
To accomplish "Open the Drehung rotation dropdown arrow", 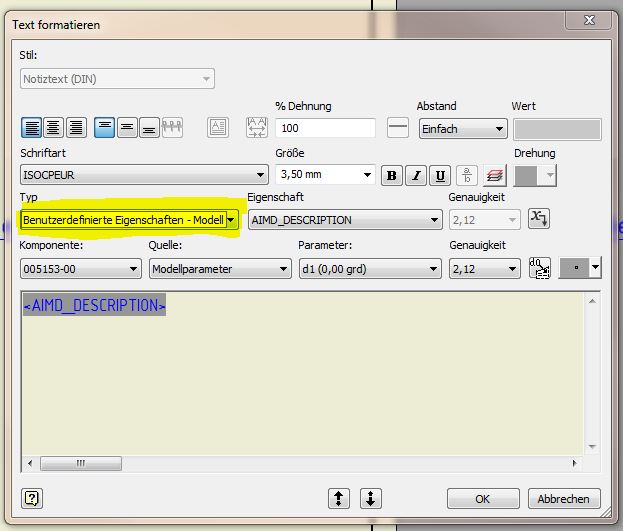I will [550, 176].
